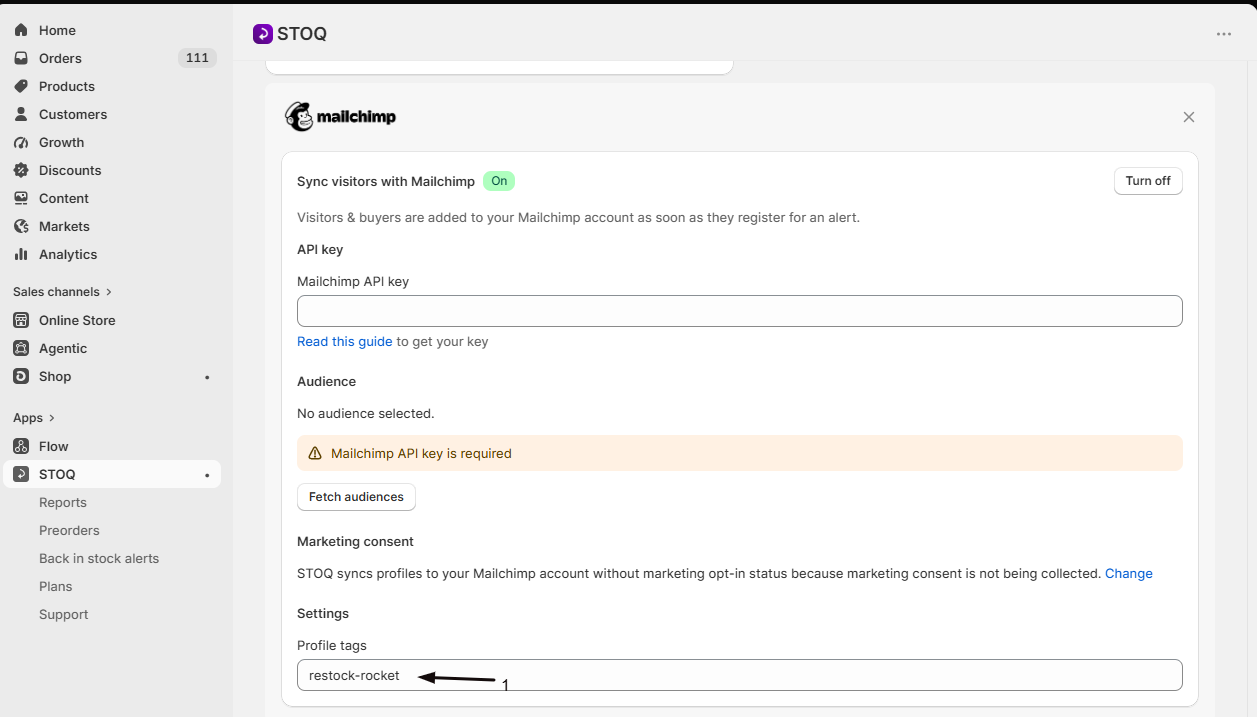
Task: Close the Mailchimp integration panel
Action: [1189, 117]
